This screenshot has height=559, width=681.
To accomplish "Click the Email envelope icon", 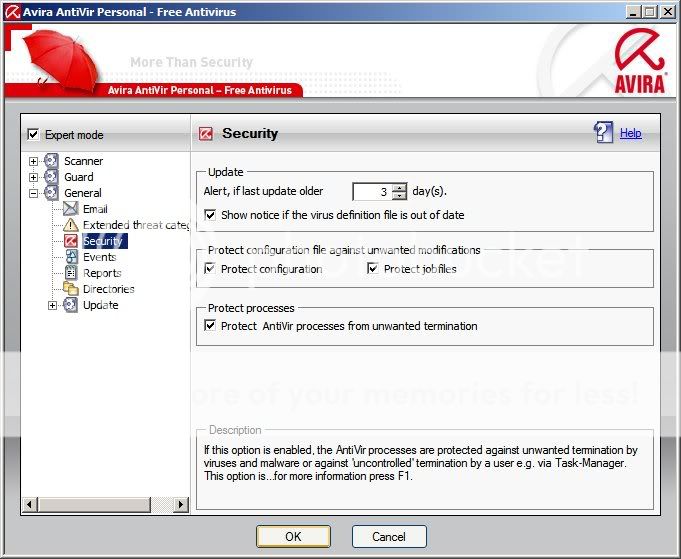I will point(70,209).
